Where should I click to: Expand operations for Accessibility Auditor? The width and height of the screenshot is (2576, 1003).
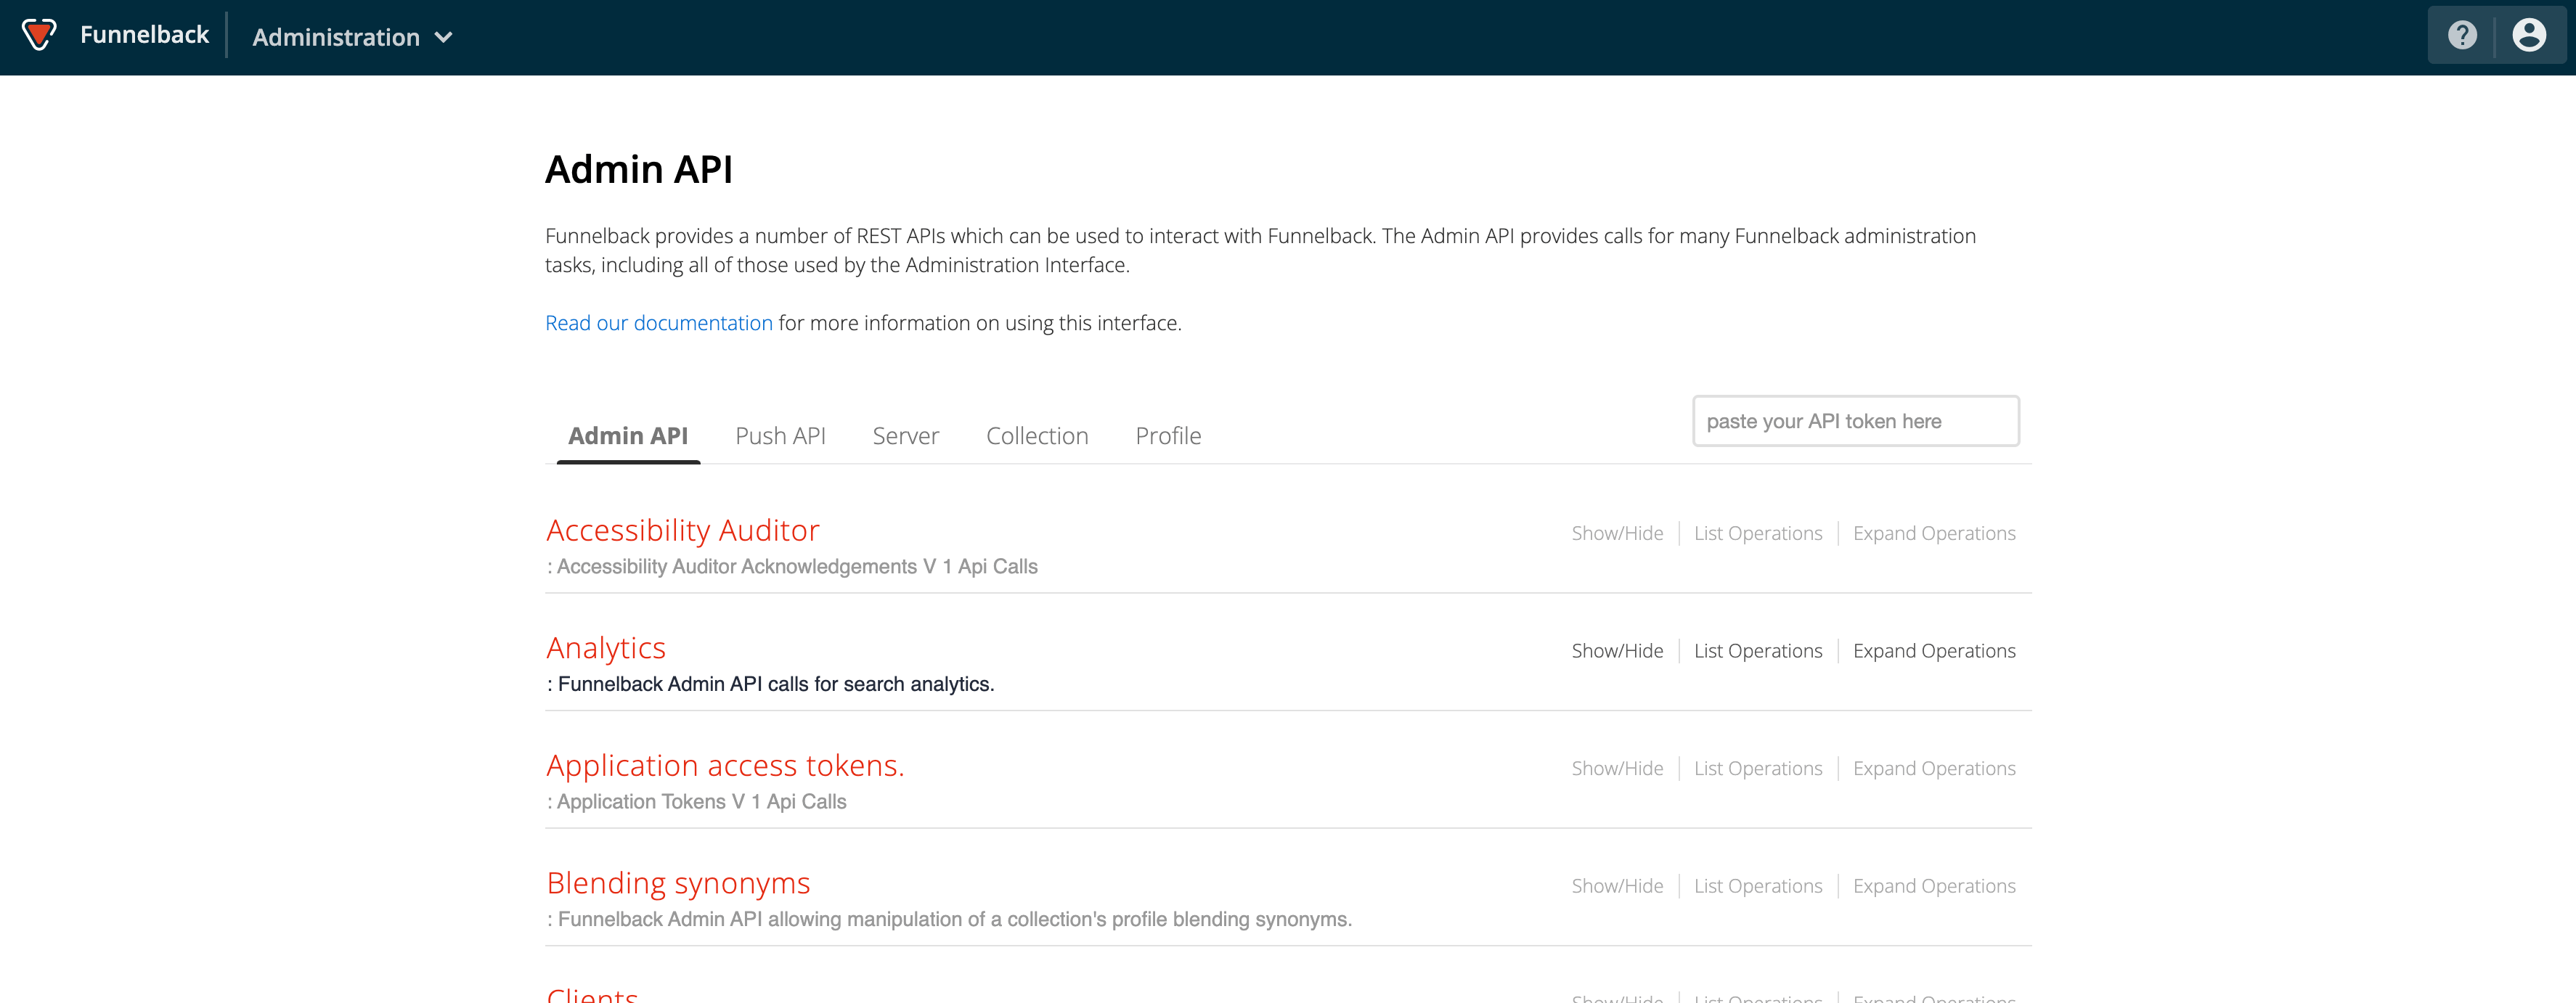(x=1933, y=533)
